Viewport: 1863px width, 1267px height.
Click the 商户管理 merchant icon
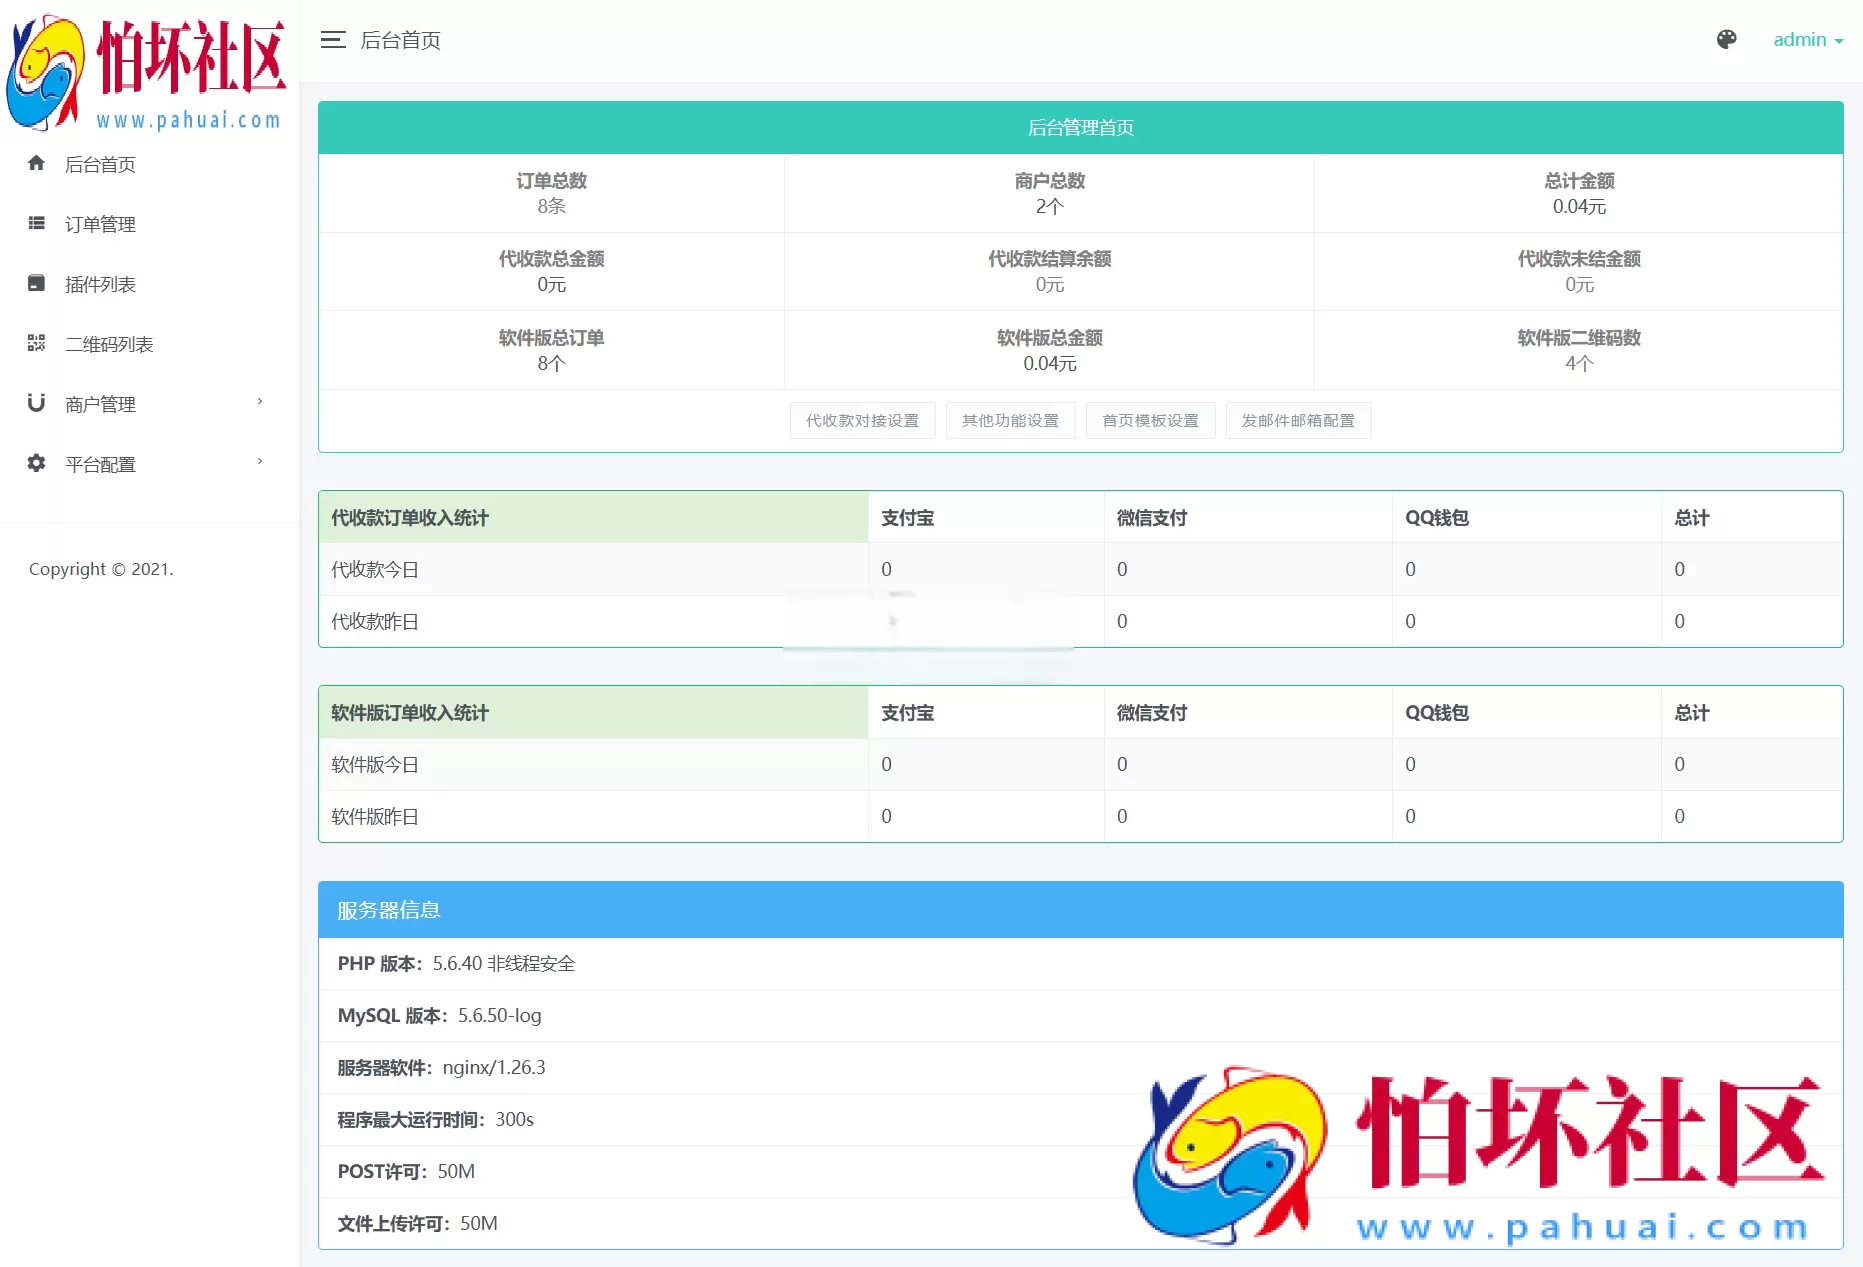[36, 403]
